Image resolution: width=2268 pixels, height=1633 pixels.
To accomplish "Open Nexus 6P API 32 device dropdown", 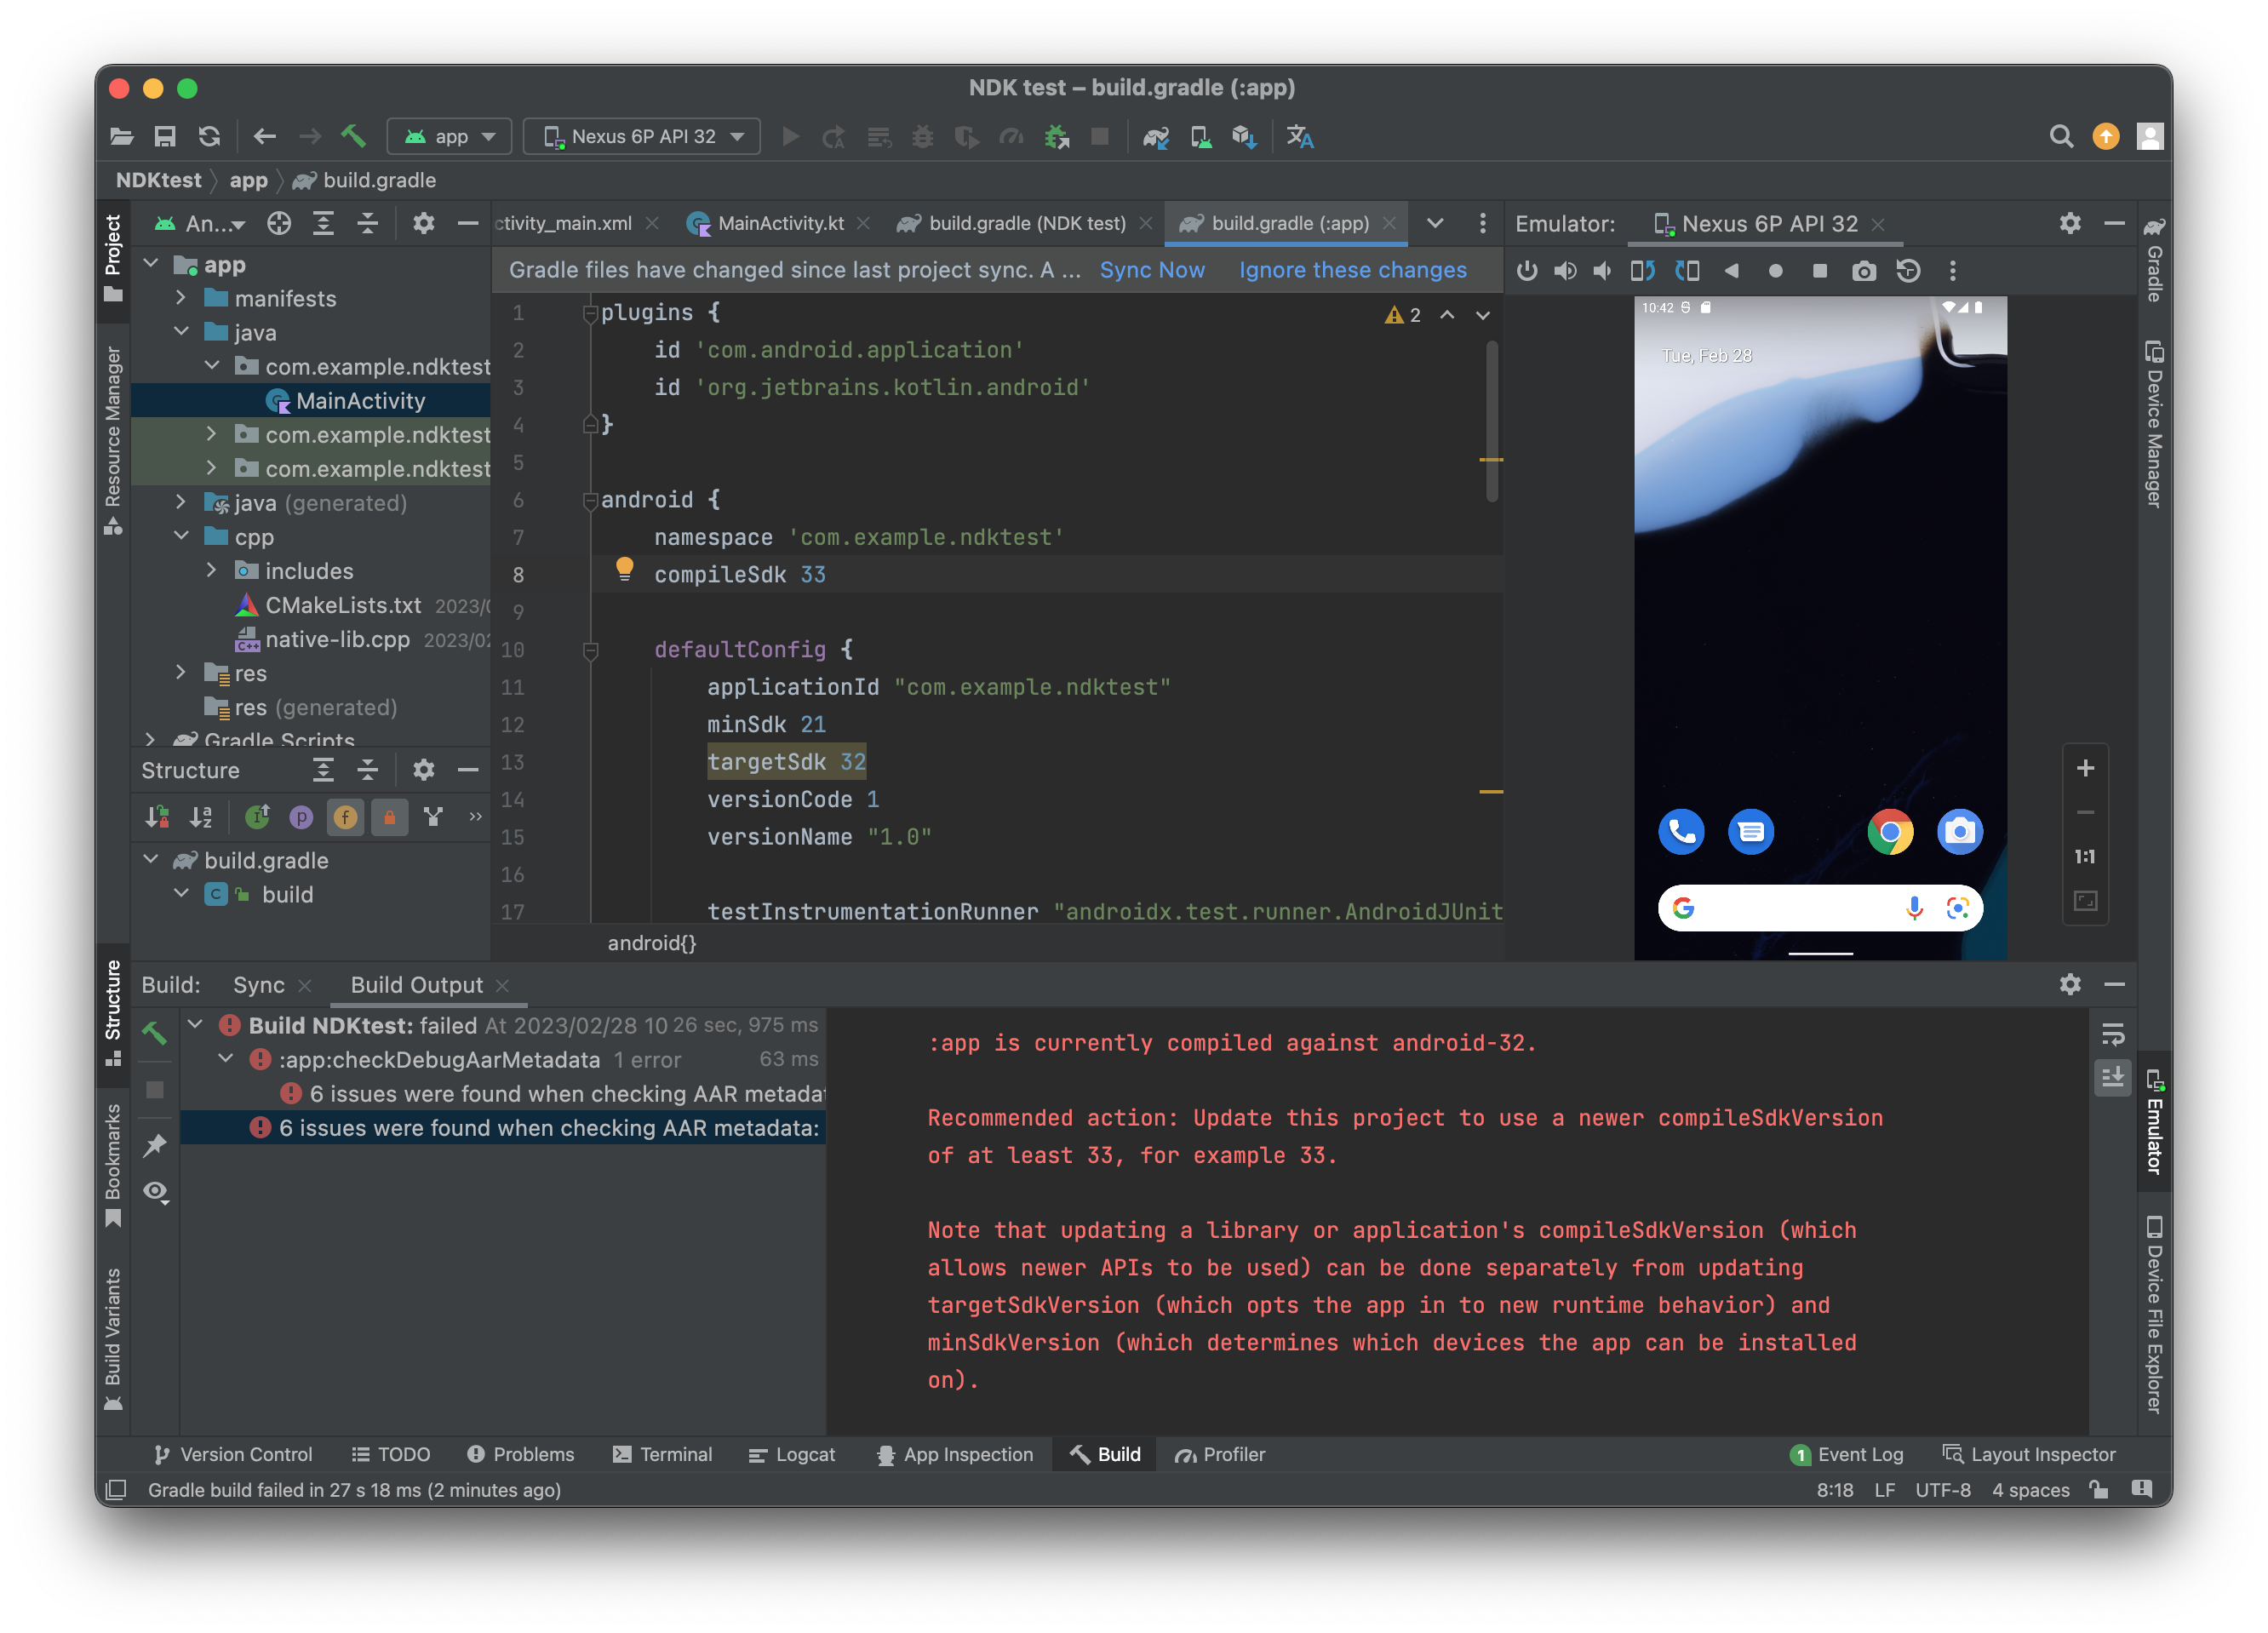I will [643, 136].
